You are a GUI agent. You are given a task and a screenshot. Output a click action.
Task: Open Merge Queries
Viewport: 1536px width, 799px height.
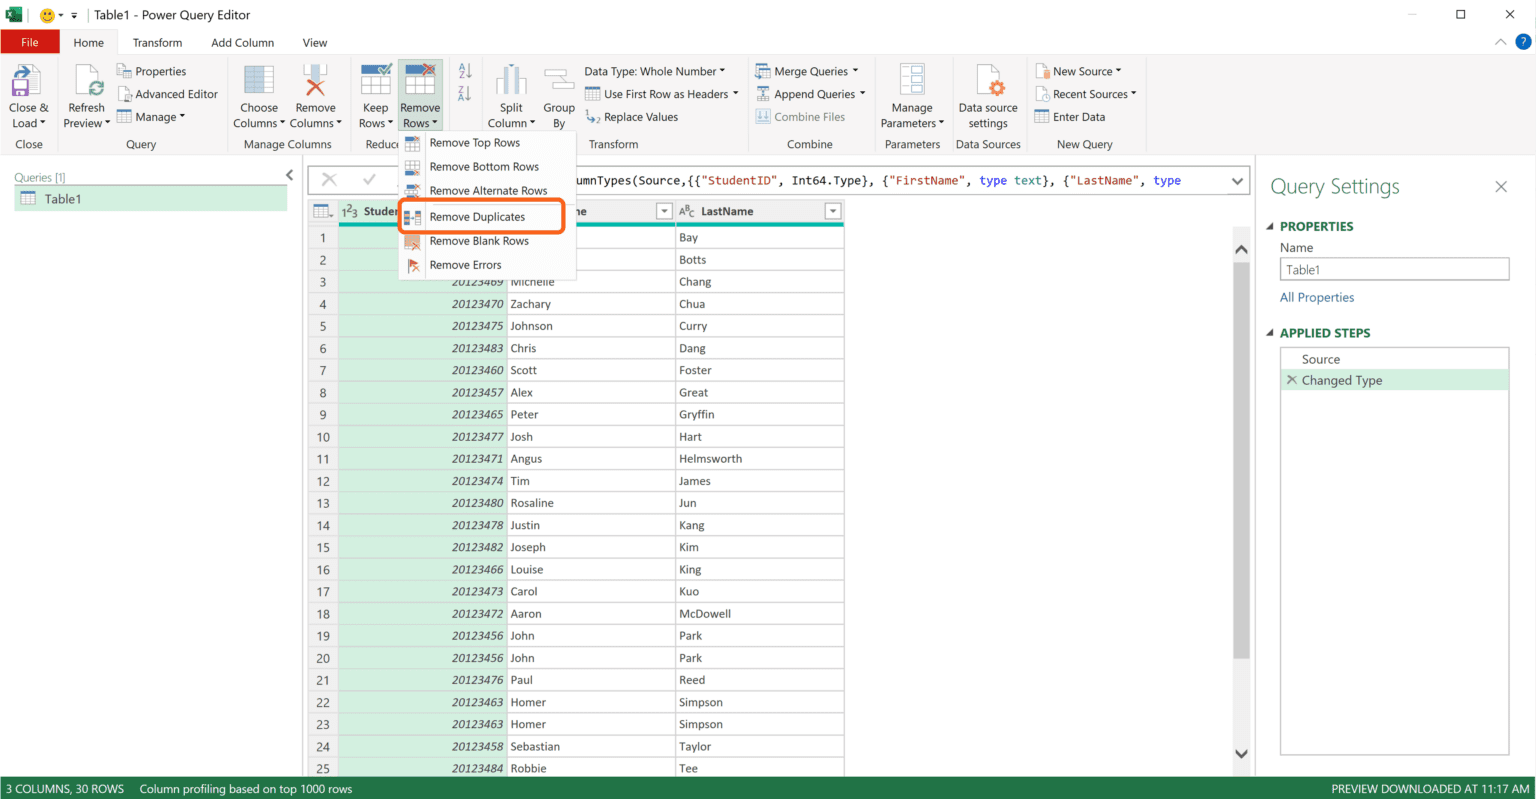click(x=807, y=70)
